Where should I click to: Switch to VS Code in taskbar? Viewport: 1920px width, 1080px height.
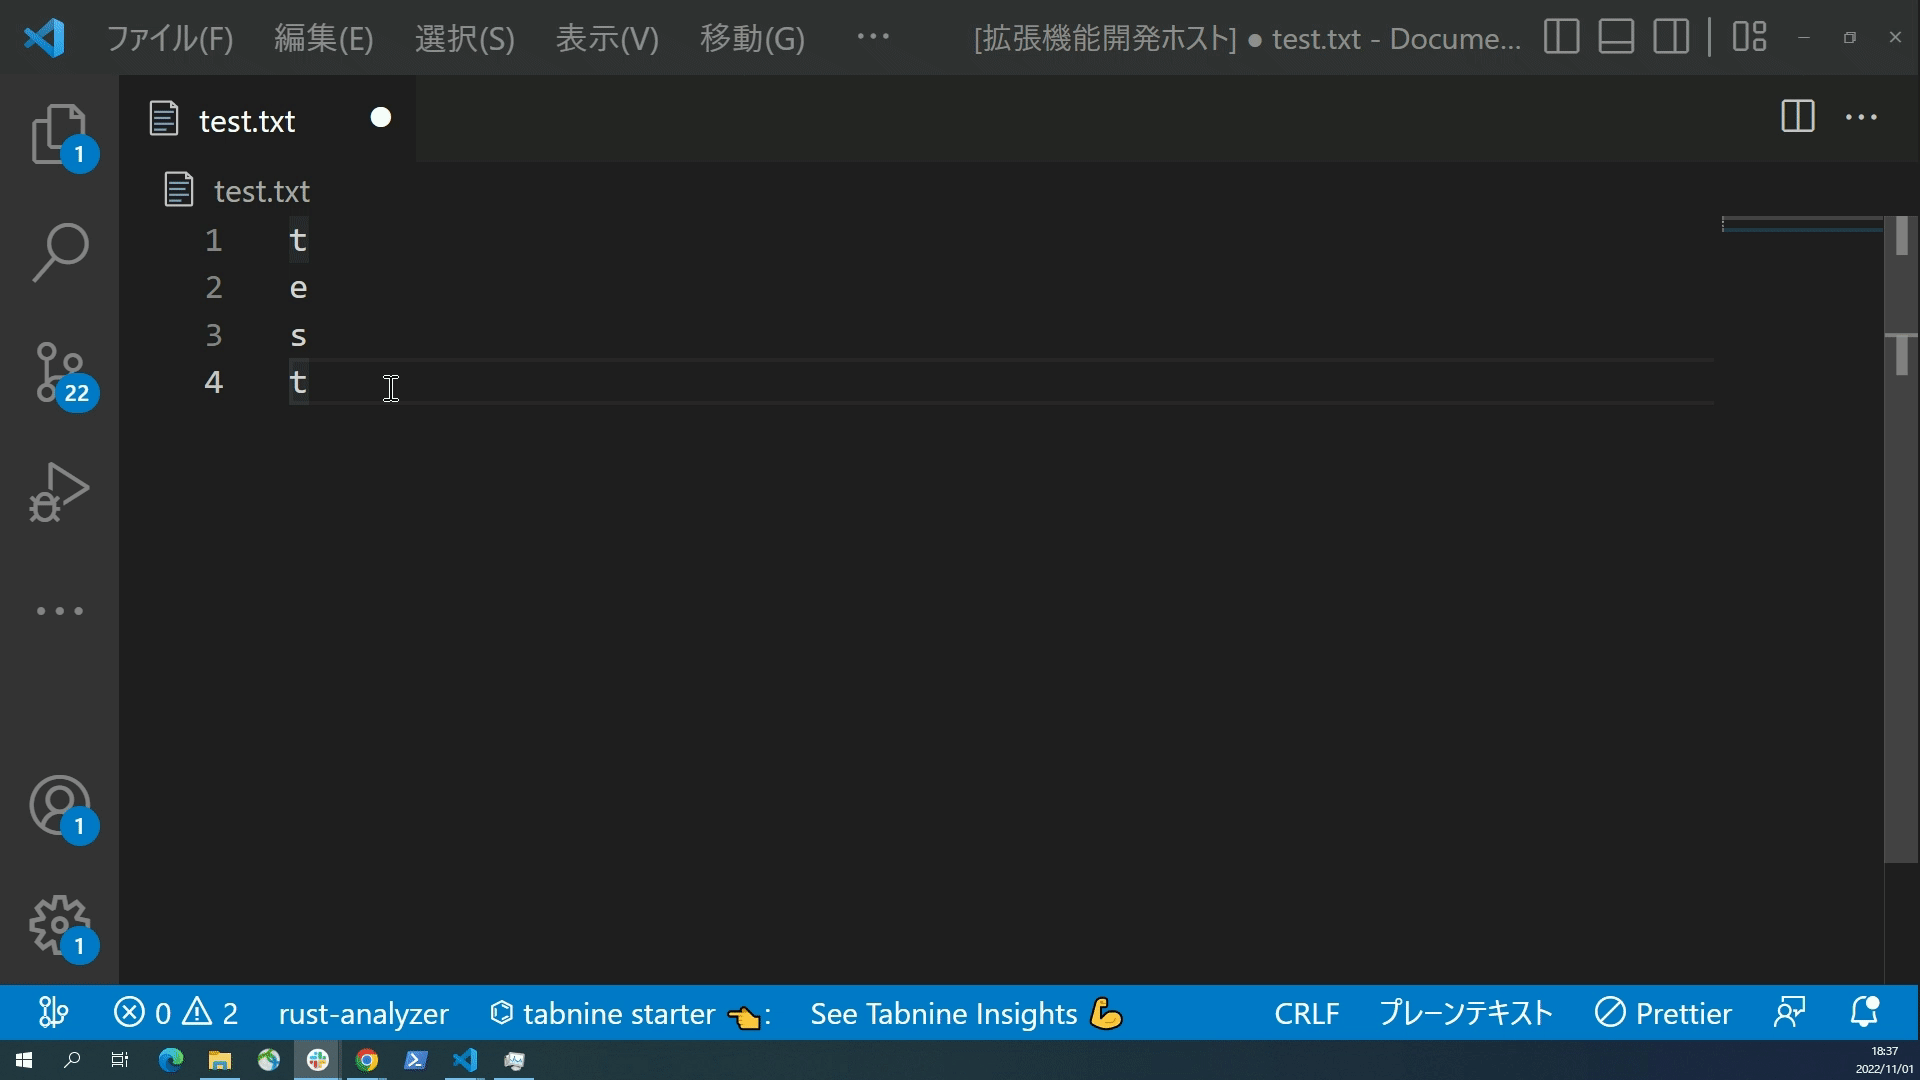[x=465, y=1060]
